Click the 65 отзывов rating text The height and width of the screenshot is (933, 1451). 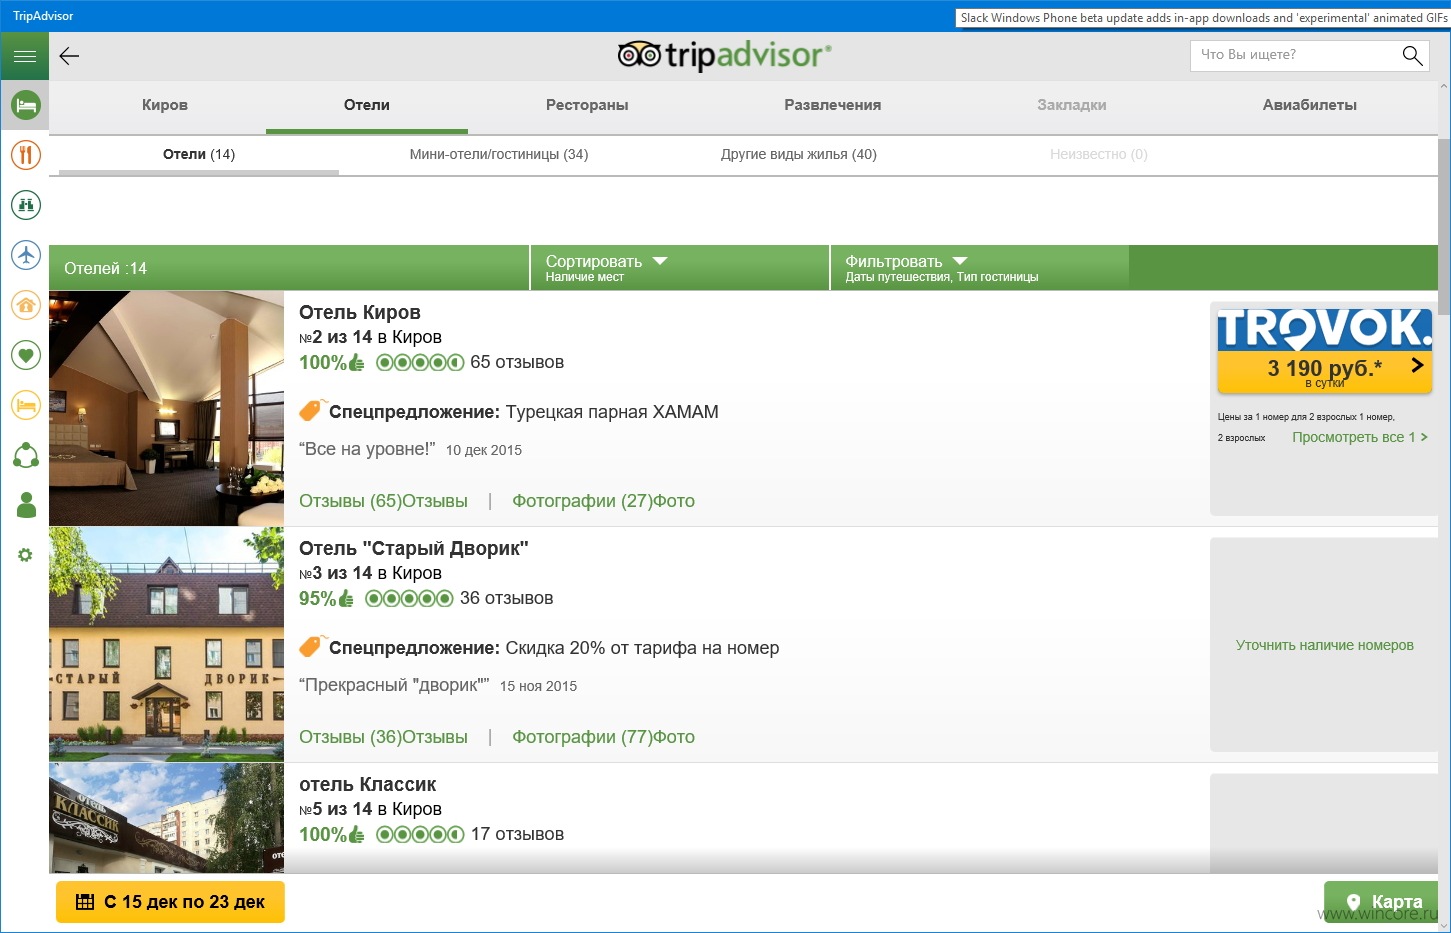coord(517,362)
